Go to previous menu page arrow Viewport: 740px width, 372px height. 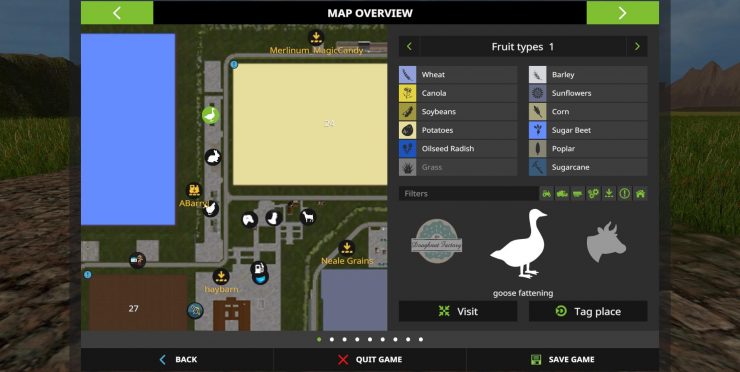(117, 13)
